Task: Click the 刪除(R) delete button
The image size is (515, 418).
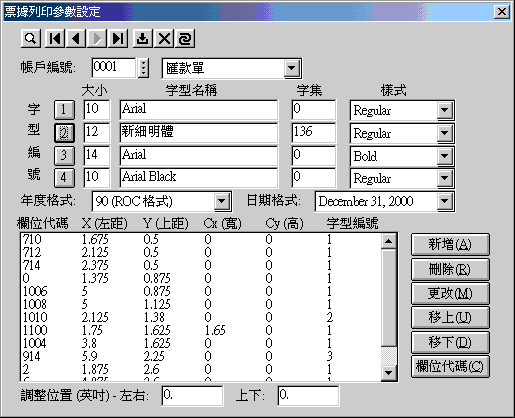Action: 450,269
